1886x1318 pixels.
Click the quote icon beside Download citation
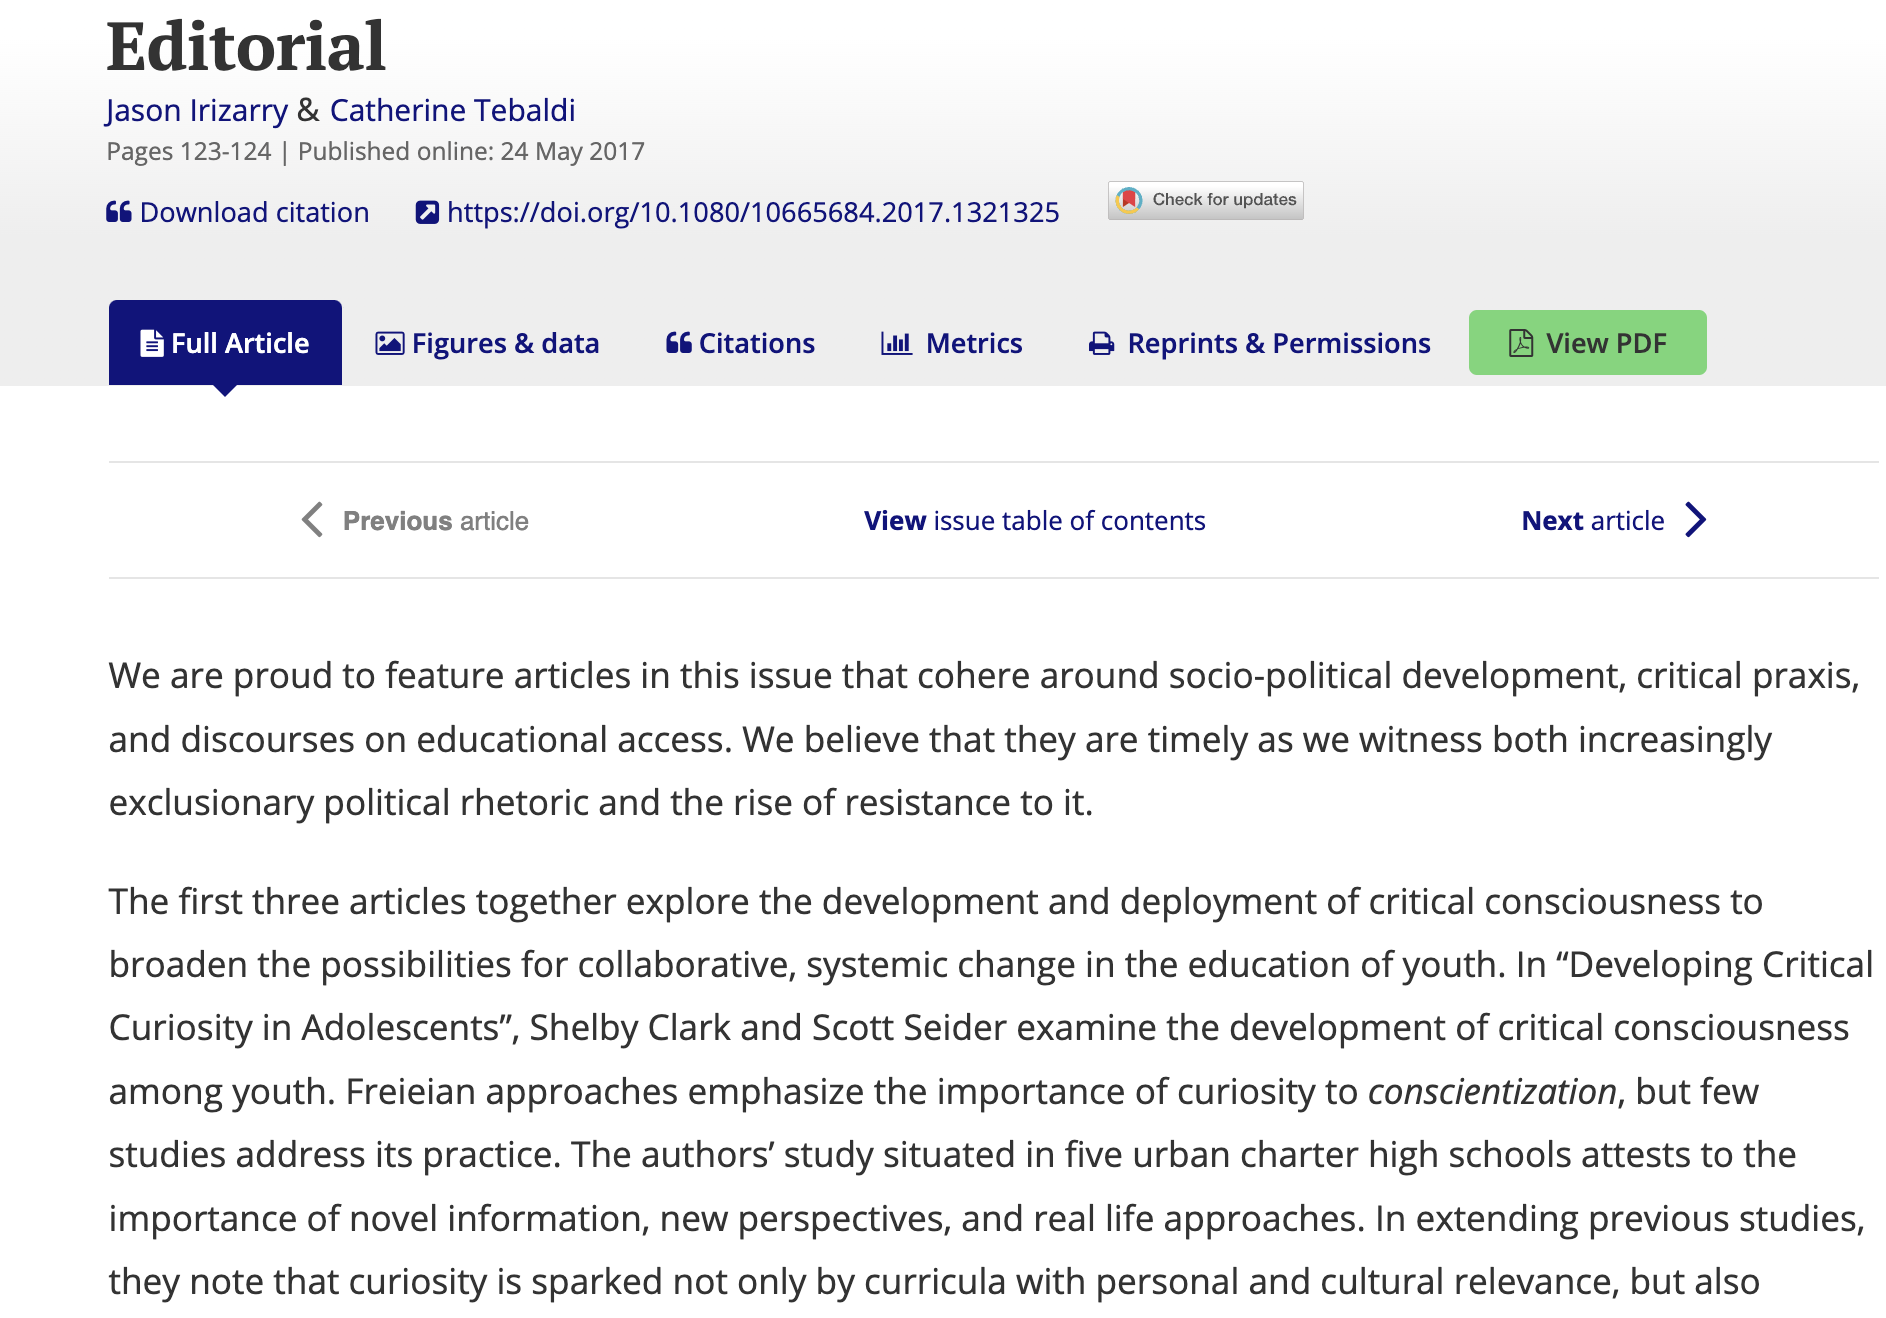[x=118, y=212]
